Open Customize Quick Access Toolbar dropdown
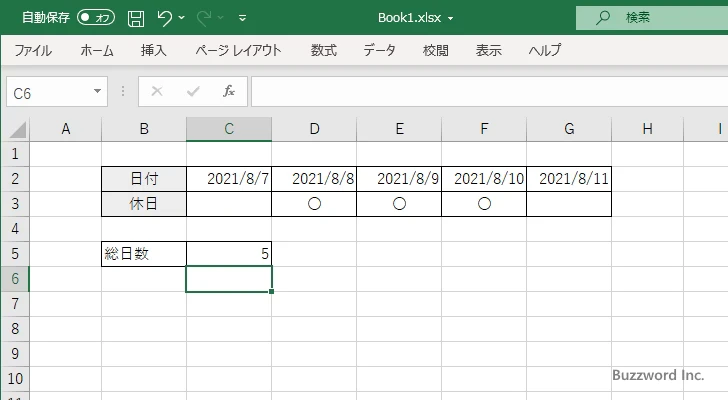 pyautogui.click(x=242, y=18)
